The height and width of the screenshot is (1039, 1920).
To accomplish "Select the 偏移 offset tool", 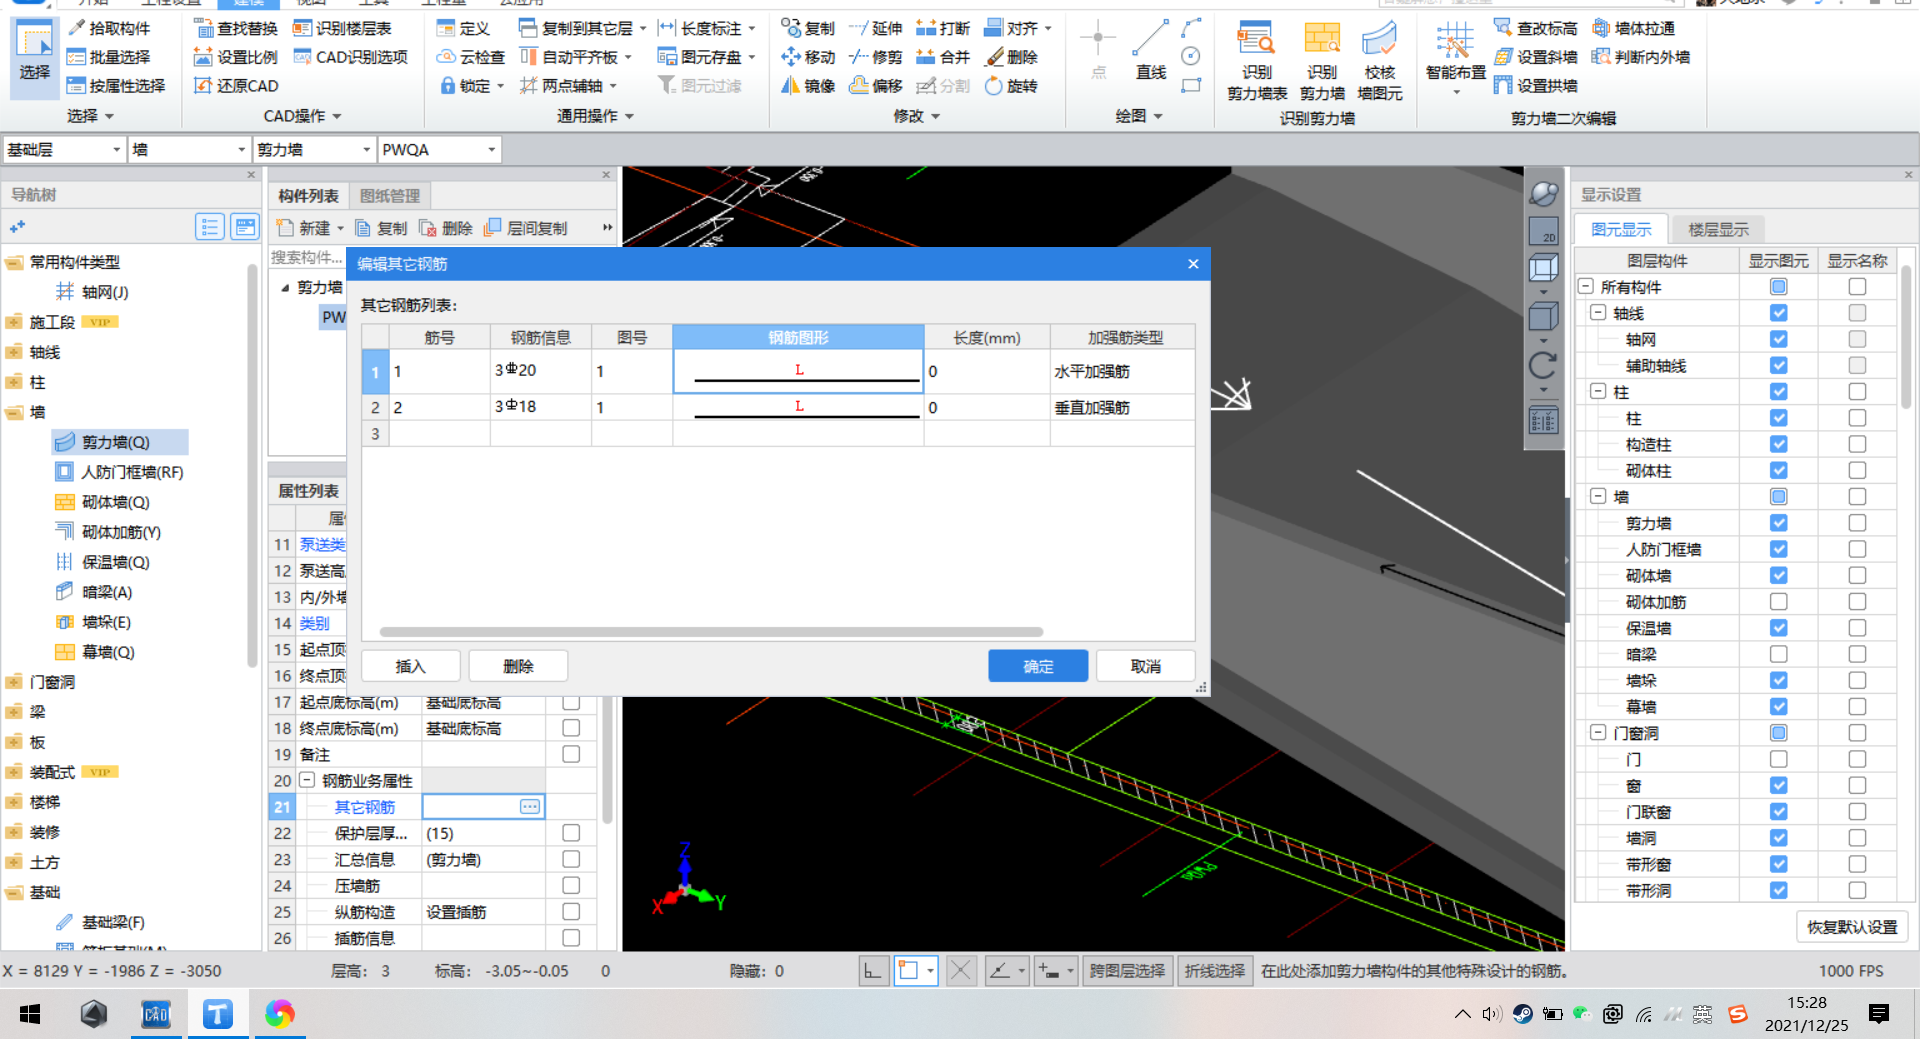I will [x=875, y=86].
